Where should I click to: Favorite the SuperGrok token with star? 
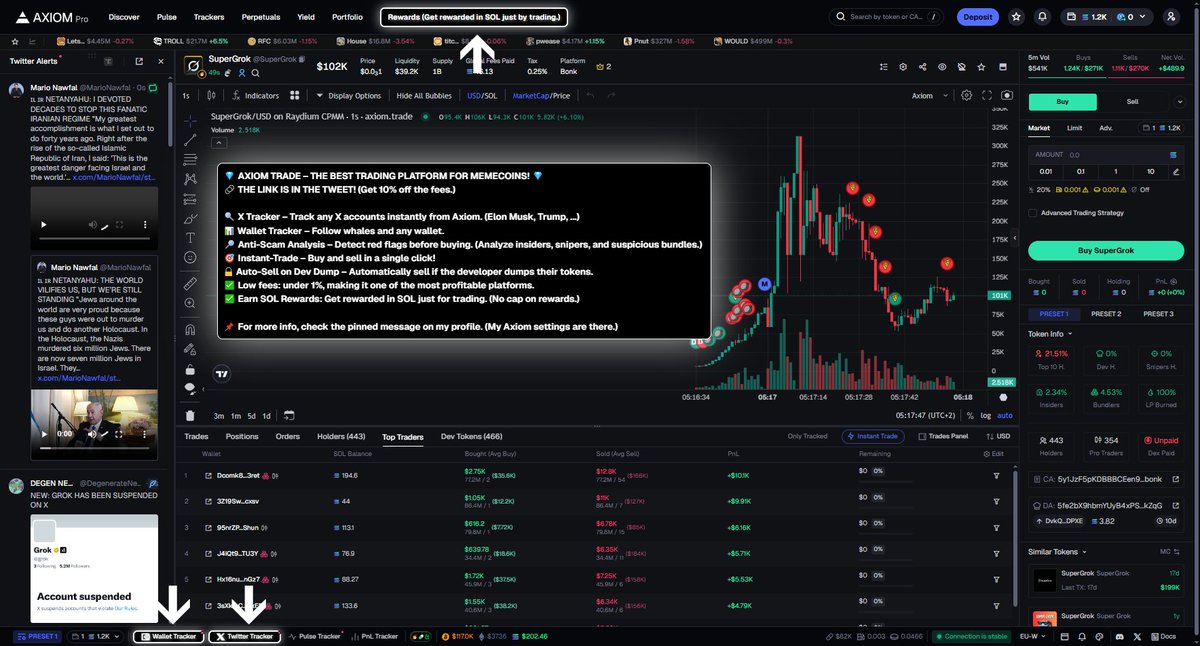tap(983, 67)
